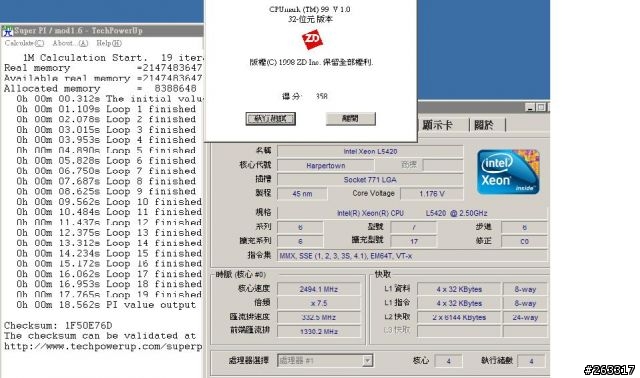This screenshot has width=640, height=378.
Task: Click the PI value output line
Action: click(106, 305)
